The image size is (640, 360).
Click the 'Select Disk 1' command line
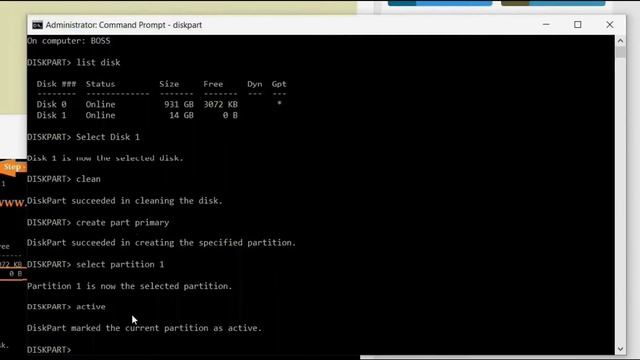click(x=83, y=137)
